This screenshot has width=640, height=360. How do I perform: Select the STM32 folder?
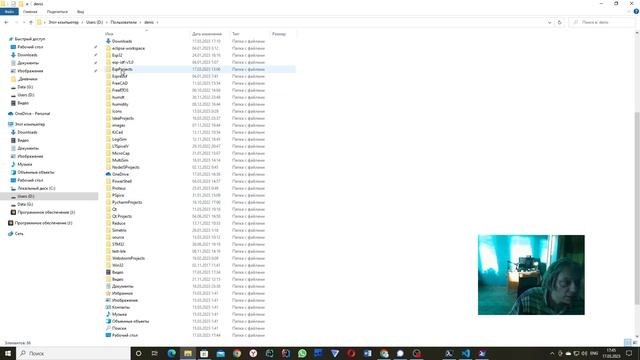point(118,244)
